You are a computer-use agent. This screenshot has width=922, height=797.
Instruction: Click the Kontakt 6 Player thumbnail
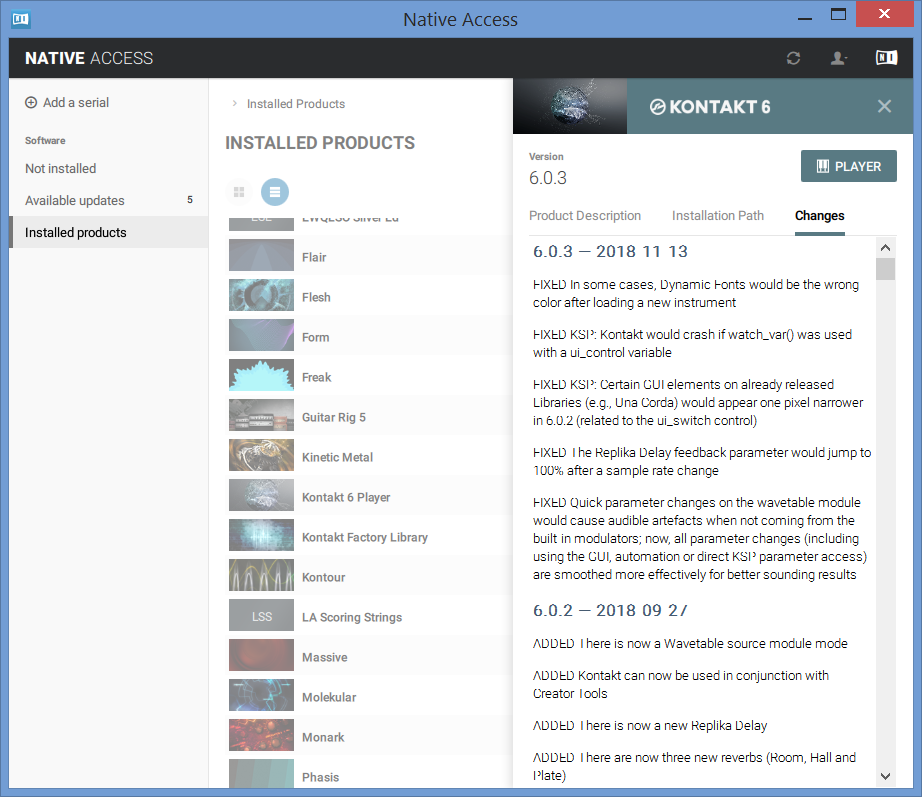pyautogui.click(x=261, y=495)
